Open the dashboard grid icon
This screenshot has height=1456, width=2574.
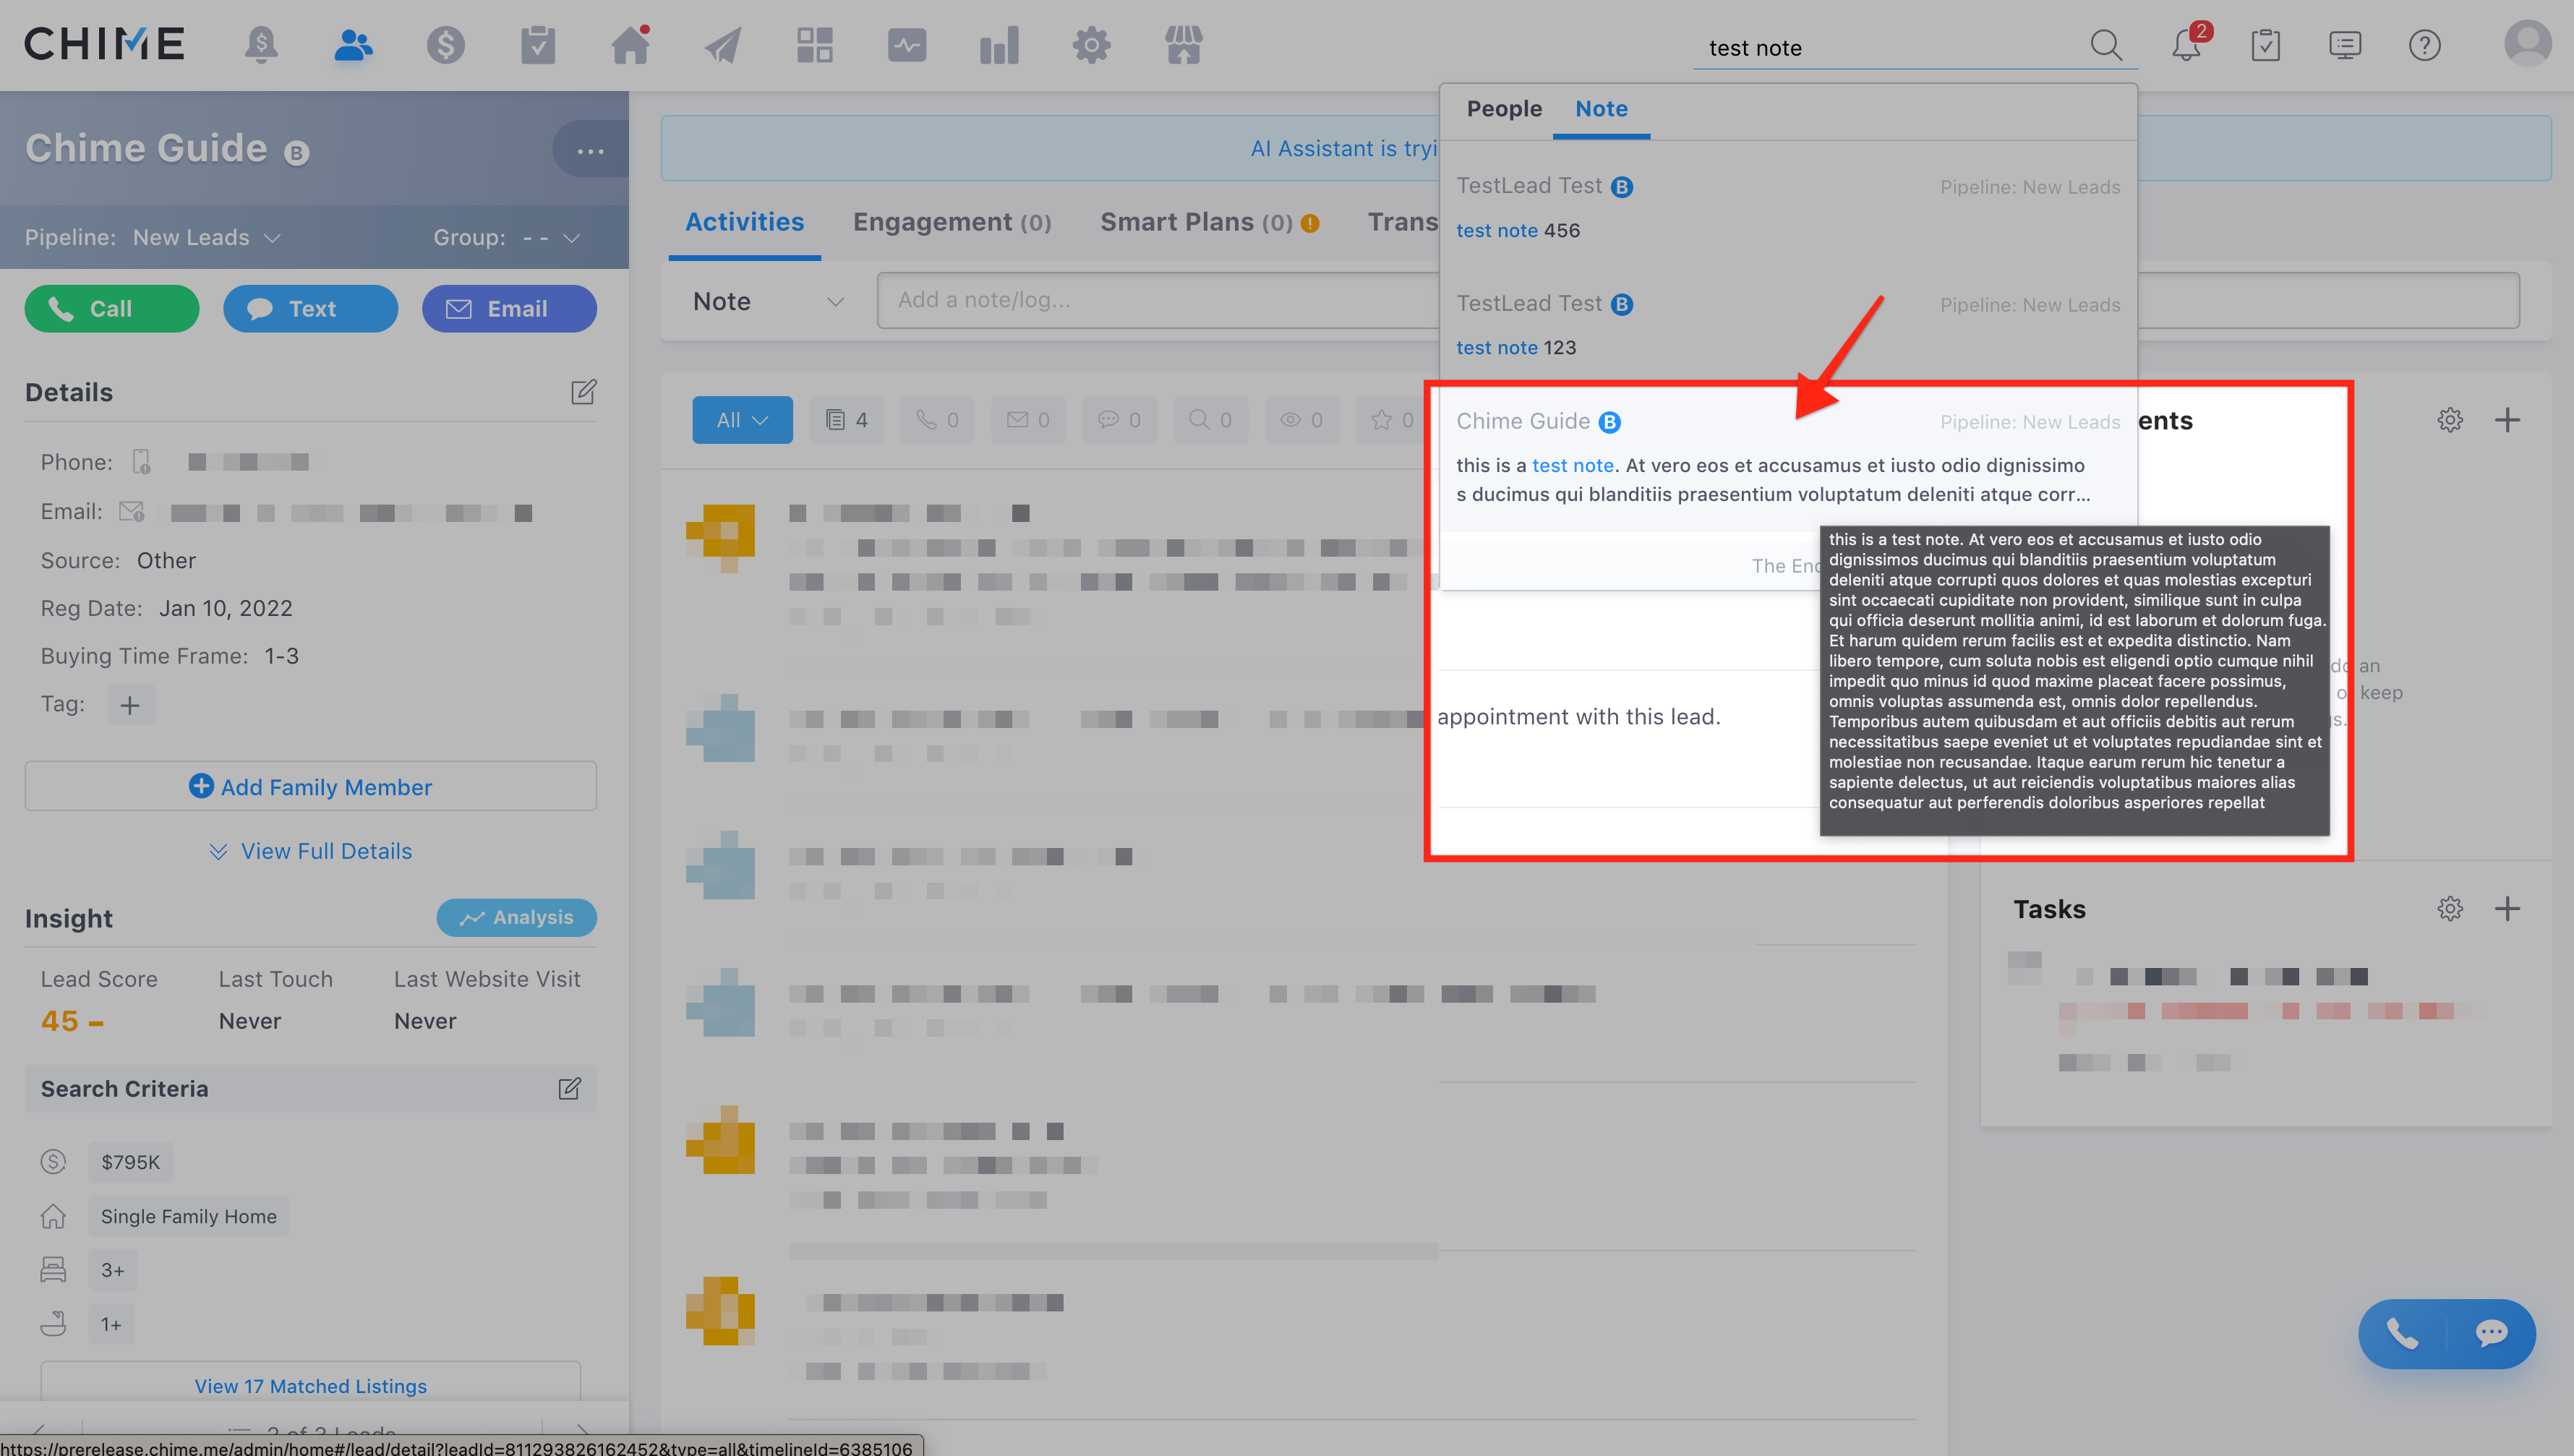pyautogui.click(x=814, y=45)
